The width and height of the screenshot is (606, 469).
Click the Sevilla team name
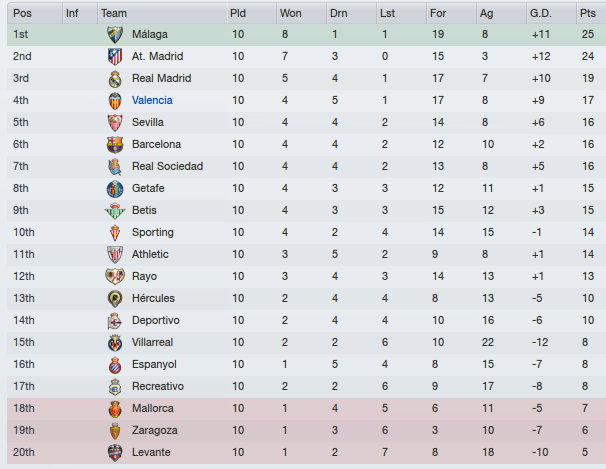(148, 122)
